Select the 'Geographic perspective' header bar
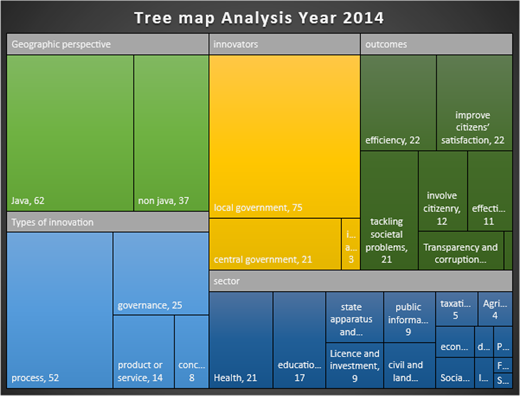 click(108, 44)
